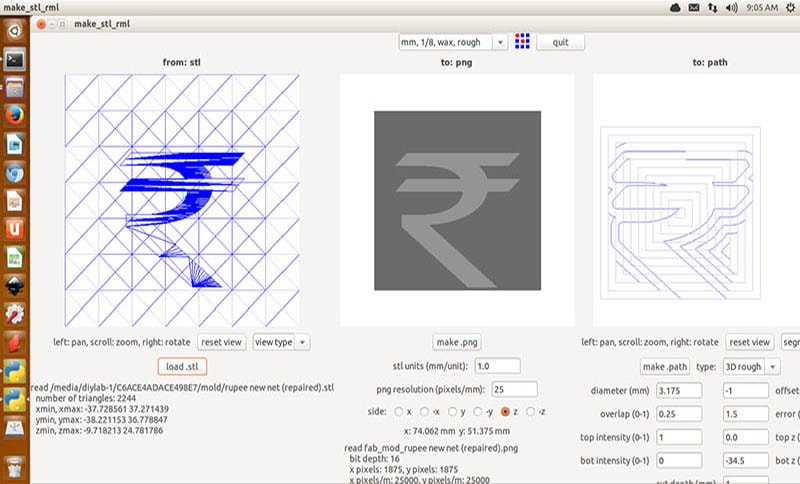Launch Firefox from the dock
This screenshot has height=484, width=800.
pyautogui.click(x=14, y=116)
